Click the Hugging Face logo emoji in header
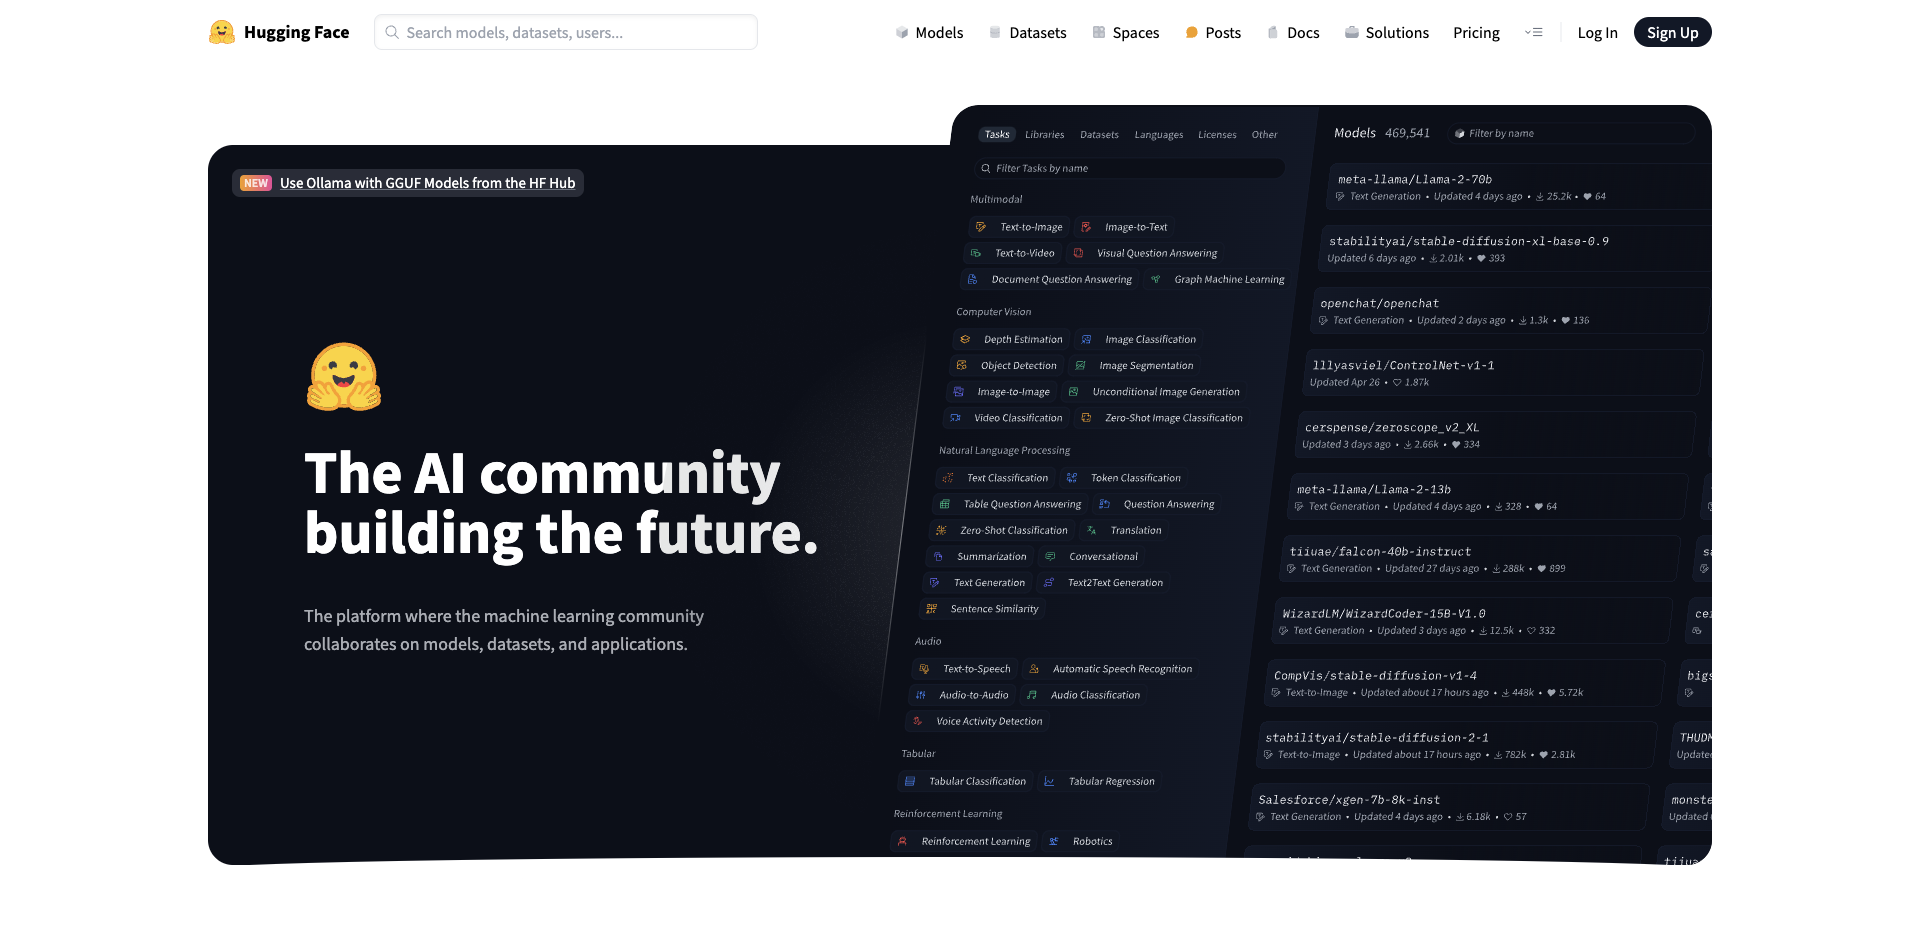The image size is (1920, 941). point(222,32)
